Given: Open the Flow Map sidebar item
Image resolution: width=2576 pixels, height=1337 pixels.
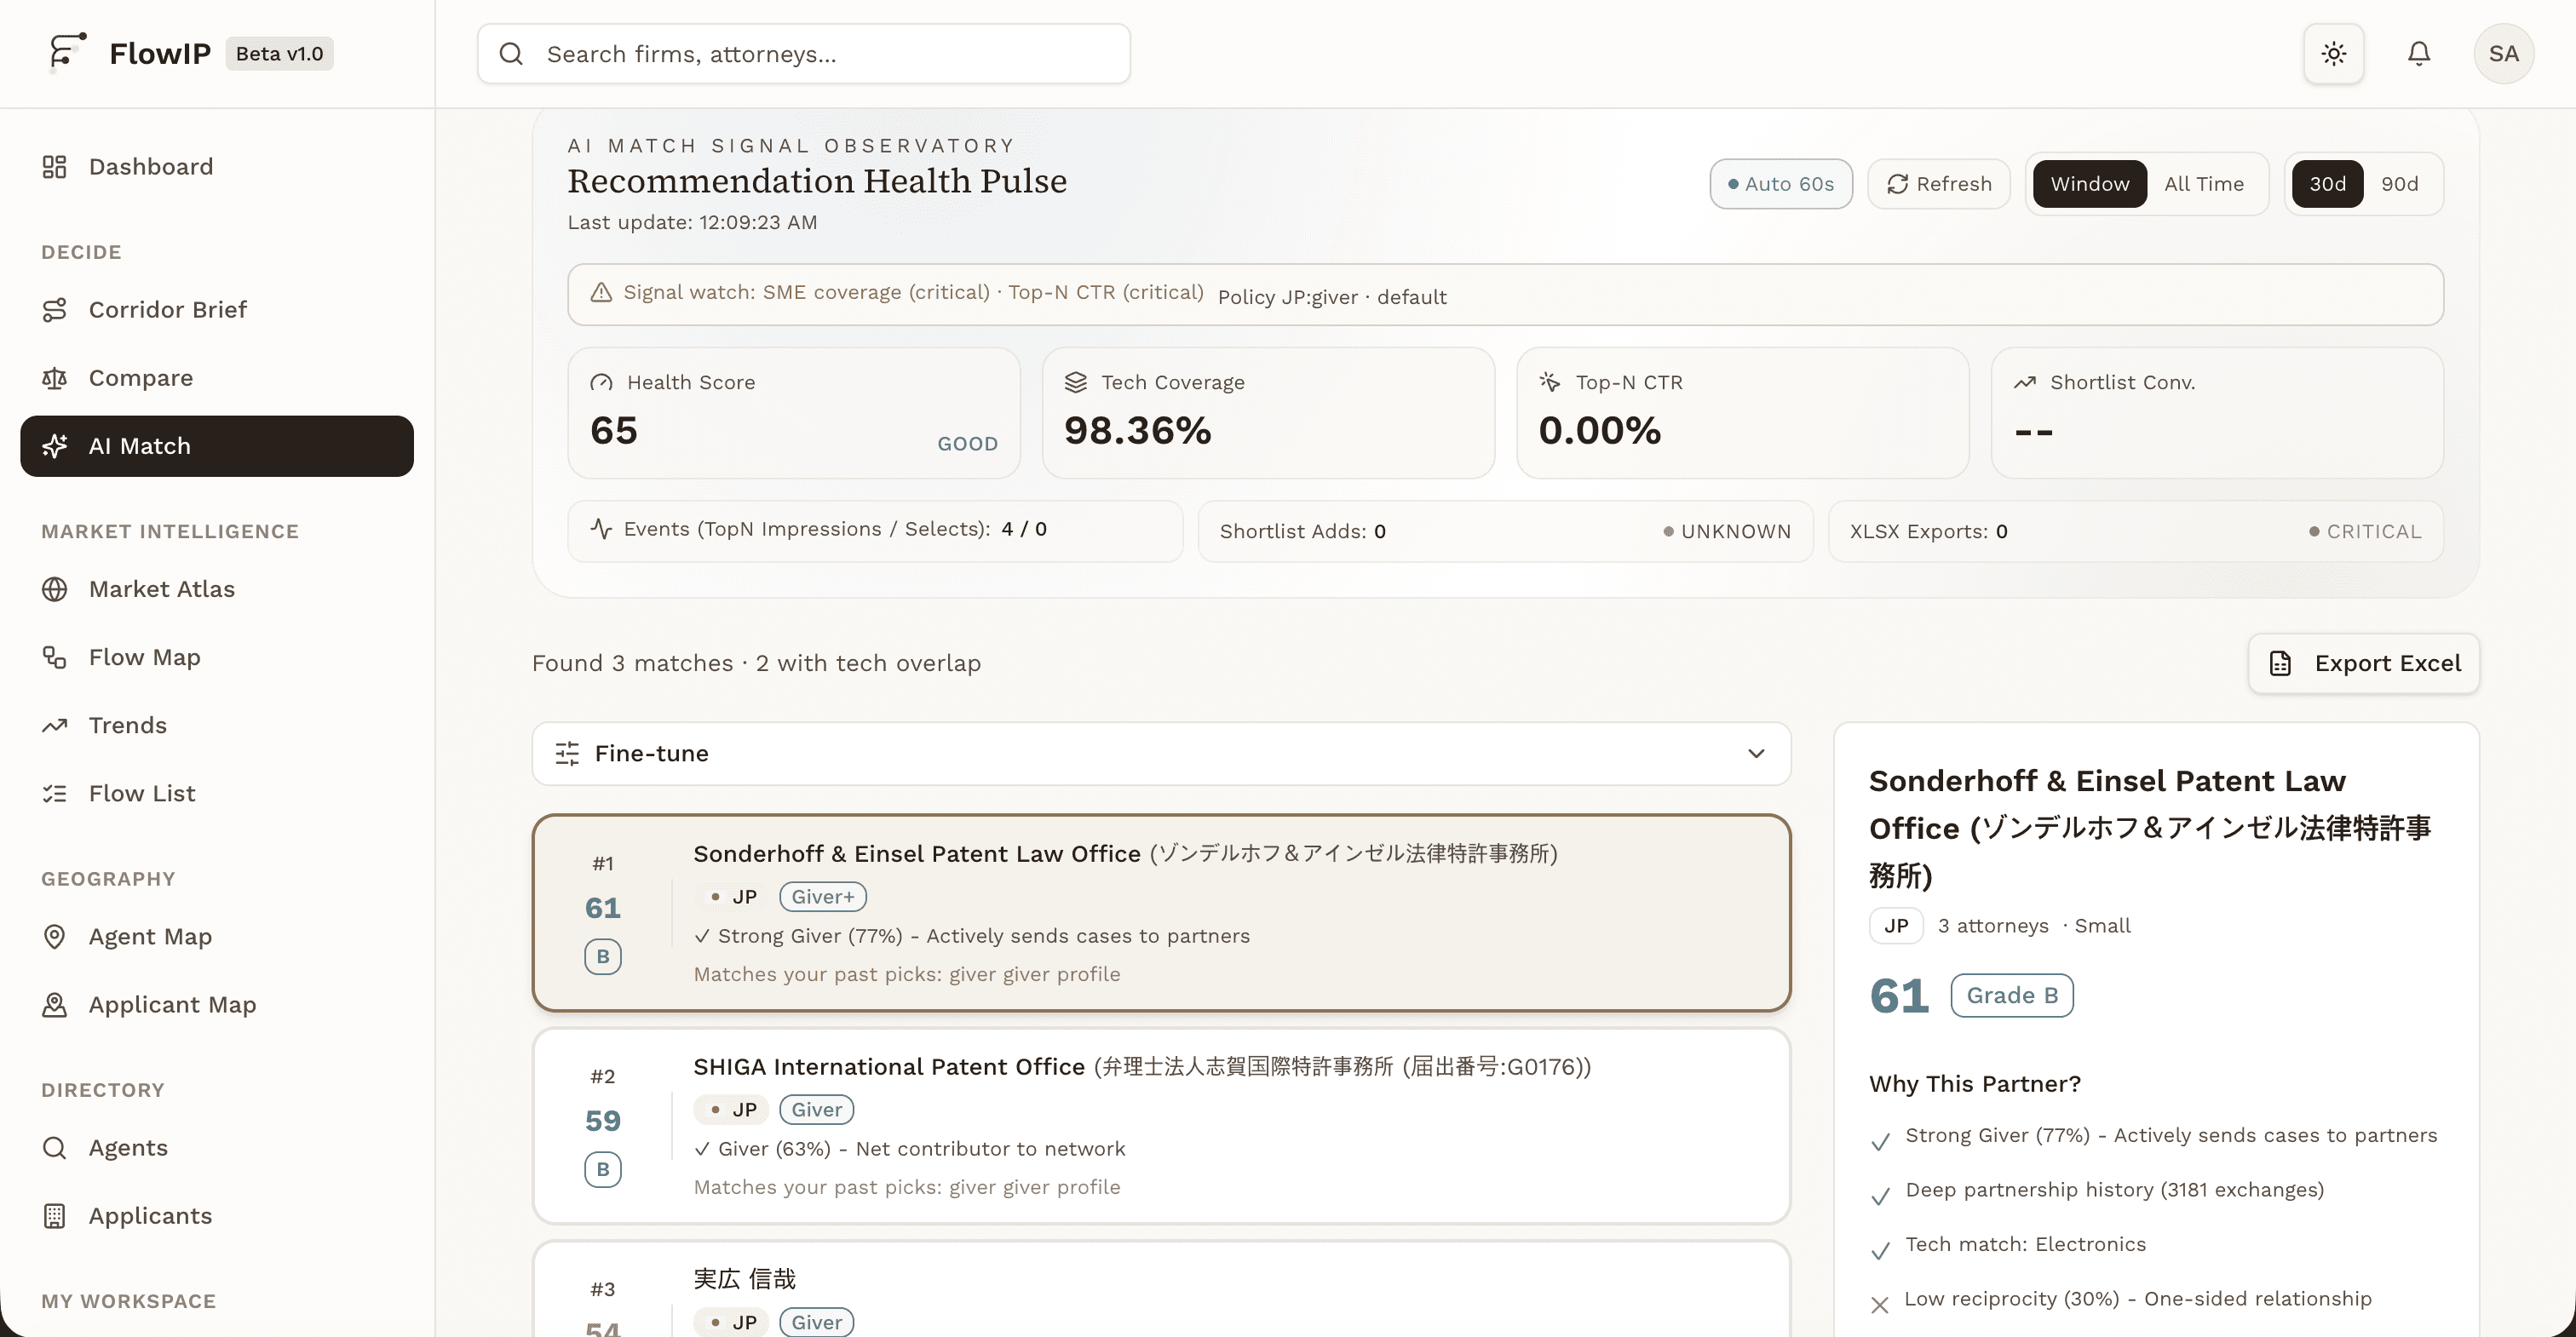Looking at the screenshot, I should tap(144, 657).
